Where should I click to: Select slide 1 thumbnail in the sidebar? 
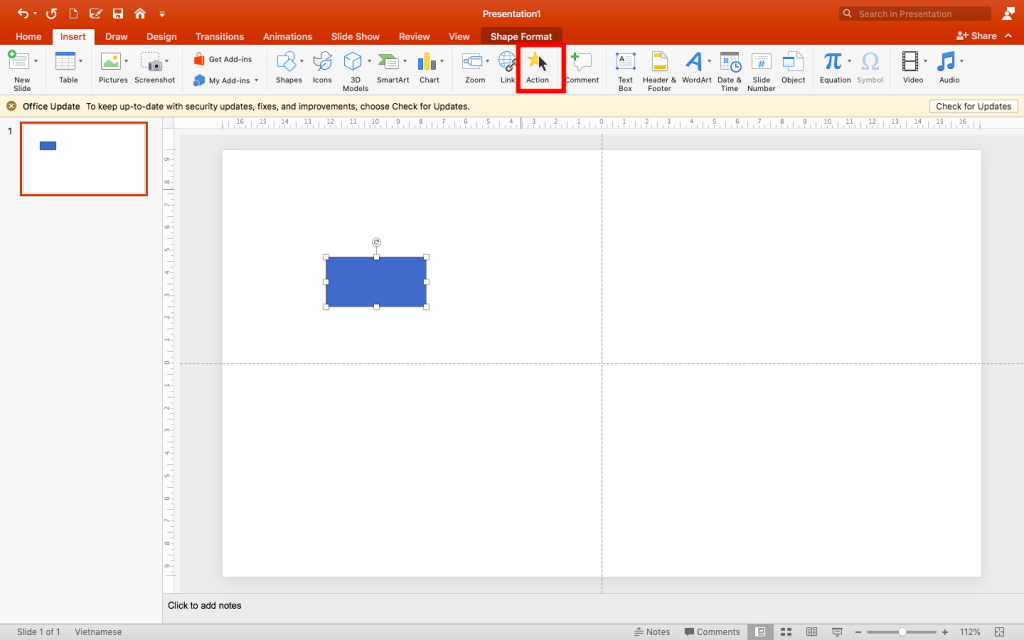[84, 159]
